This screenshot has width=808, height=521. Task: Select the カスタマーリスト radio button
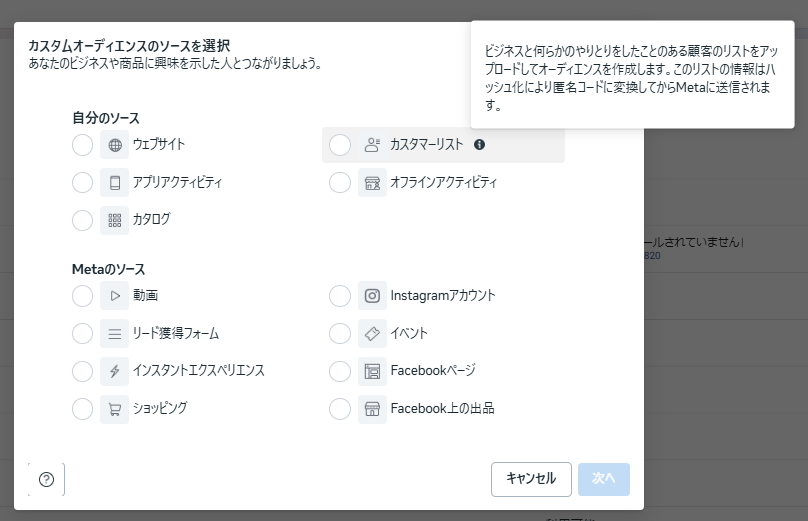click(x=340, y=145)
